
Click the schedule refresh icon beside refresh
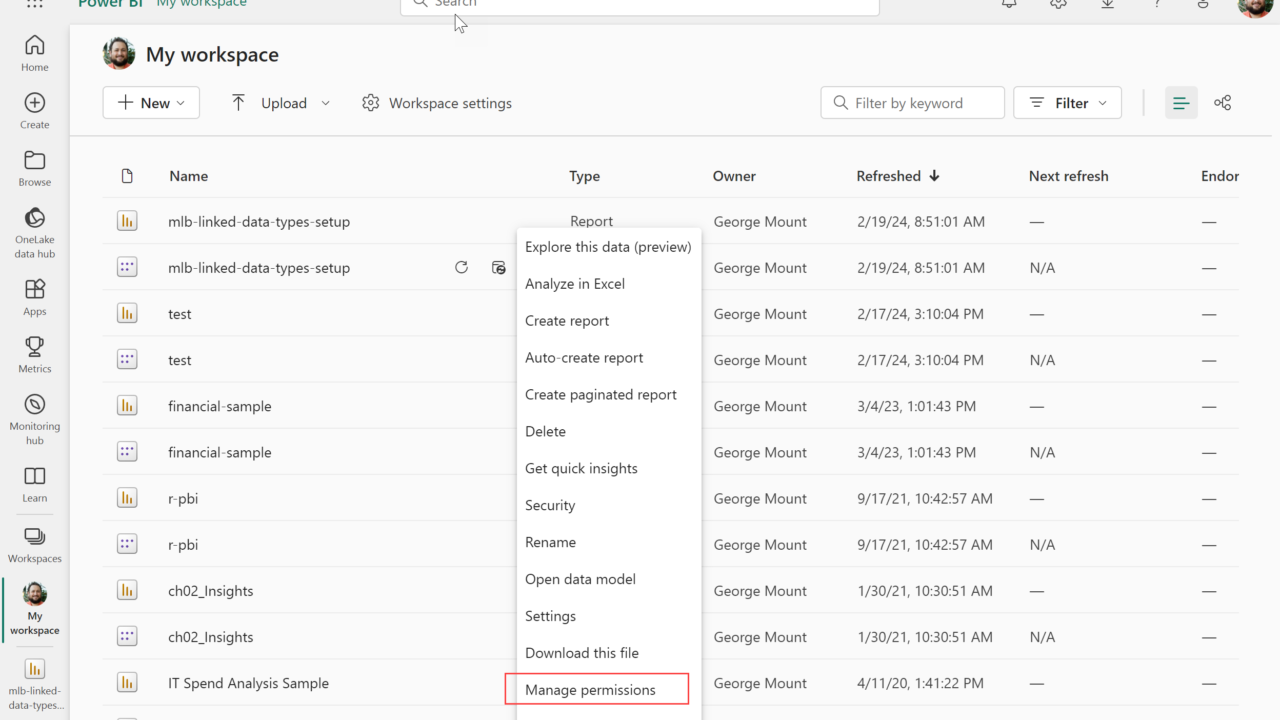point(498,268)
